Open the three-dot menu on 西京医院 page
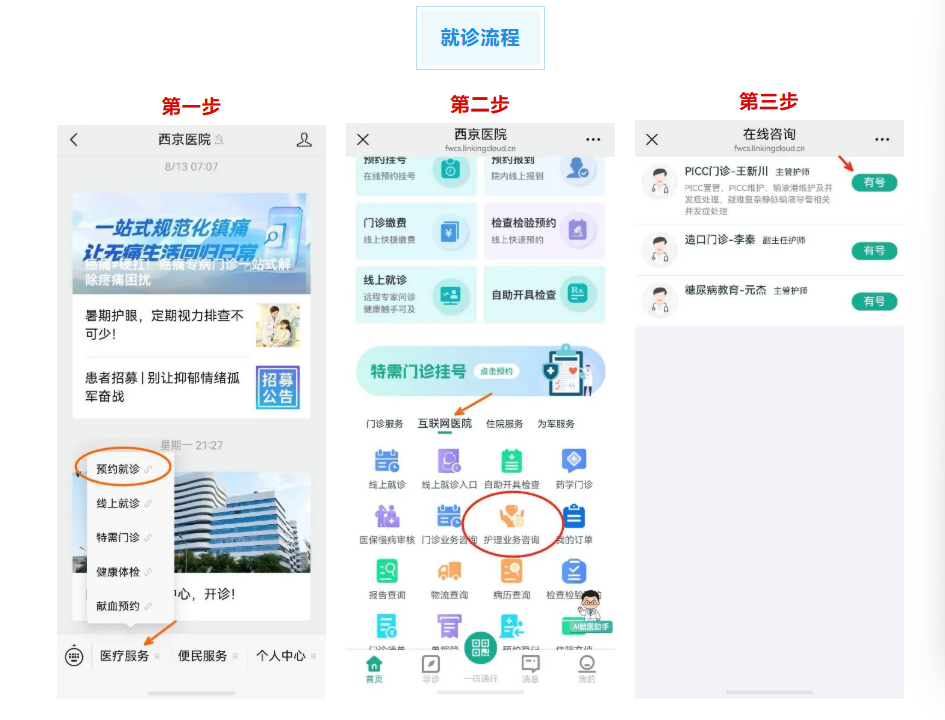The width and height of the screenshot is (945, 720). click(593, 139)
